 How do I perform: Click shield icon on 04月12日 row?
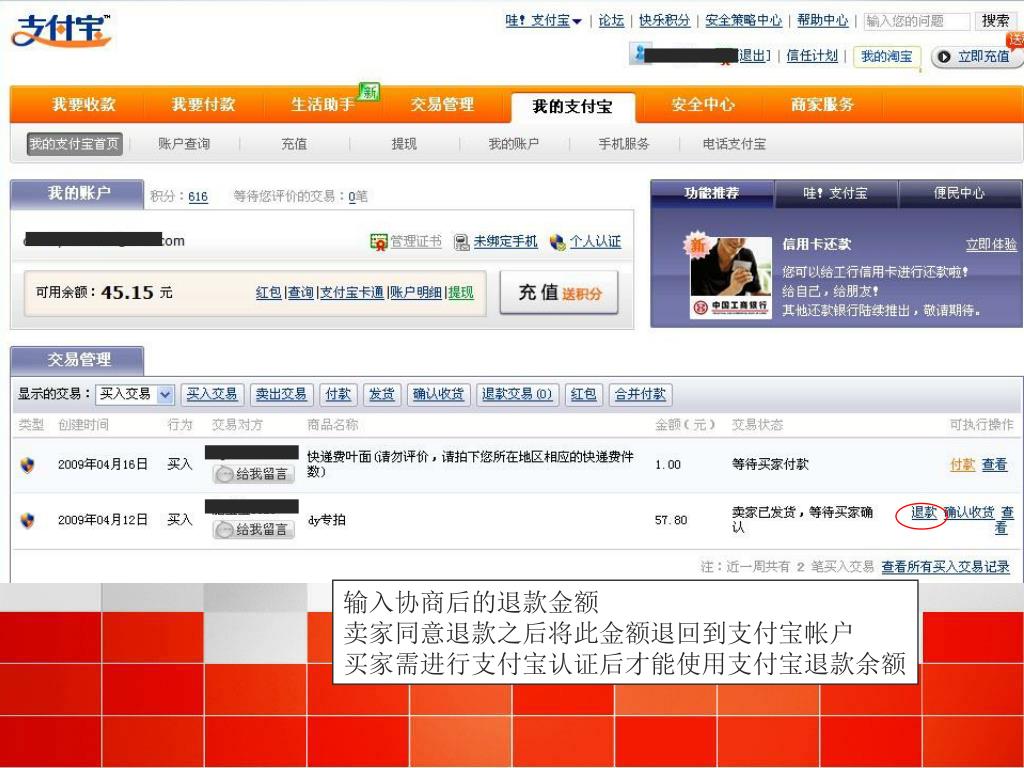pyautogui.click(x=27, y=520)
